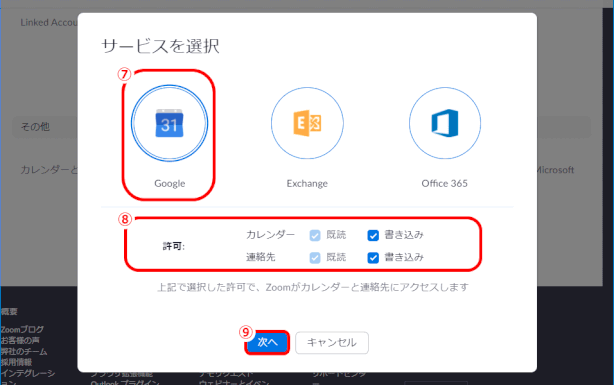
Task: Click the サービスを選択 dialog title
Action: tap(160, 46)
